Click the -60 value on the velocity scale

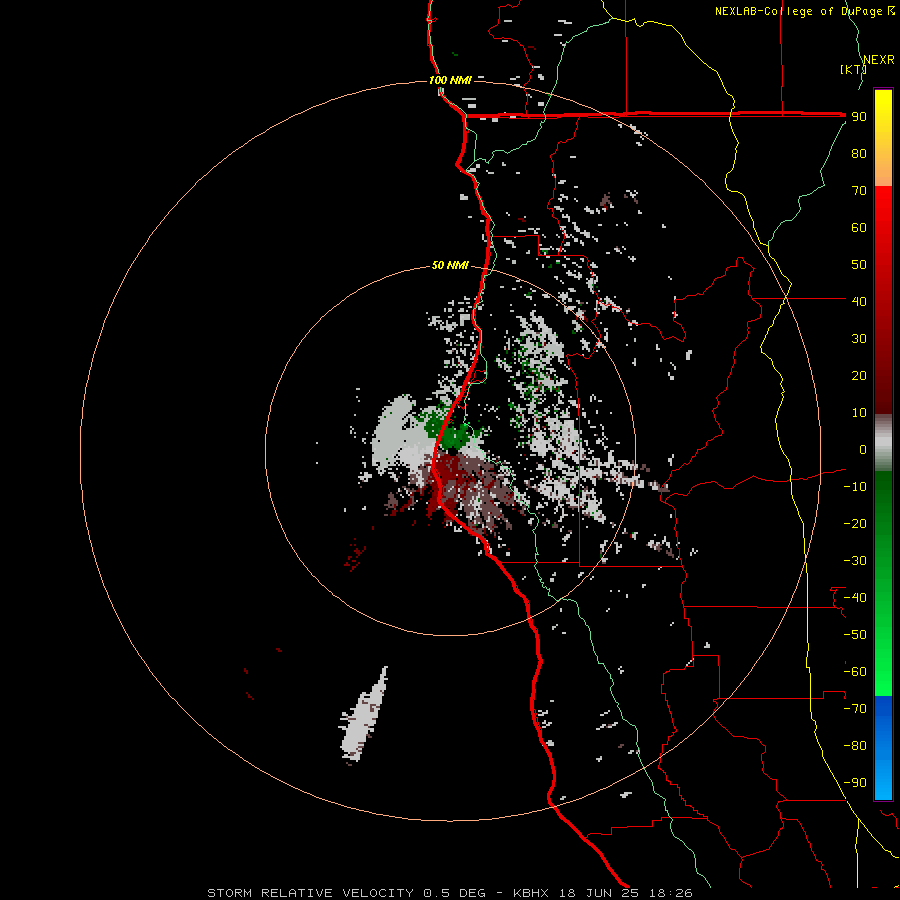click(x=855, y=672)
